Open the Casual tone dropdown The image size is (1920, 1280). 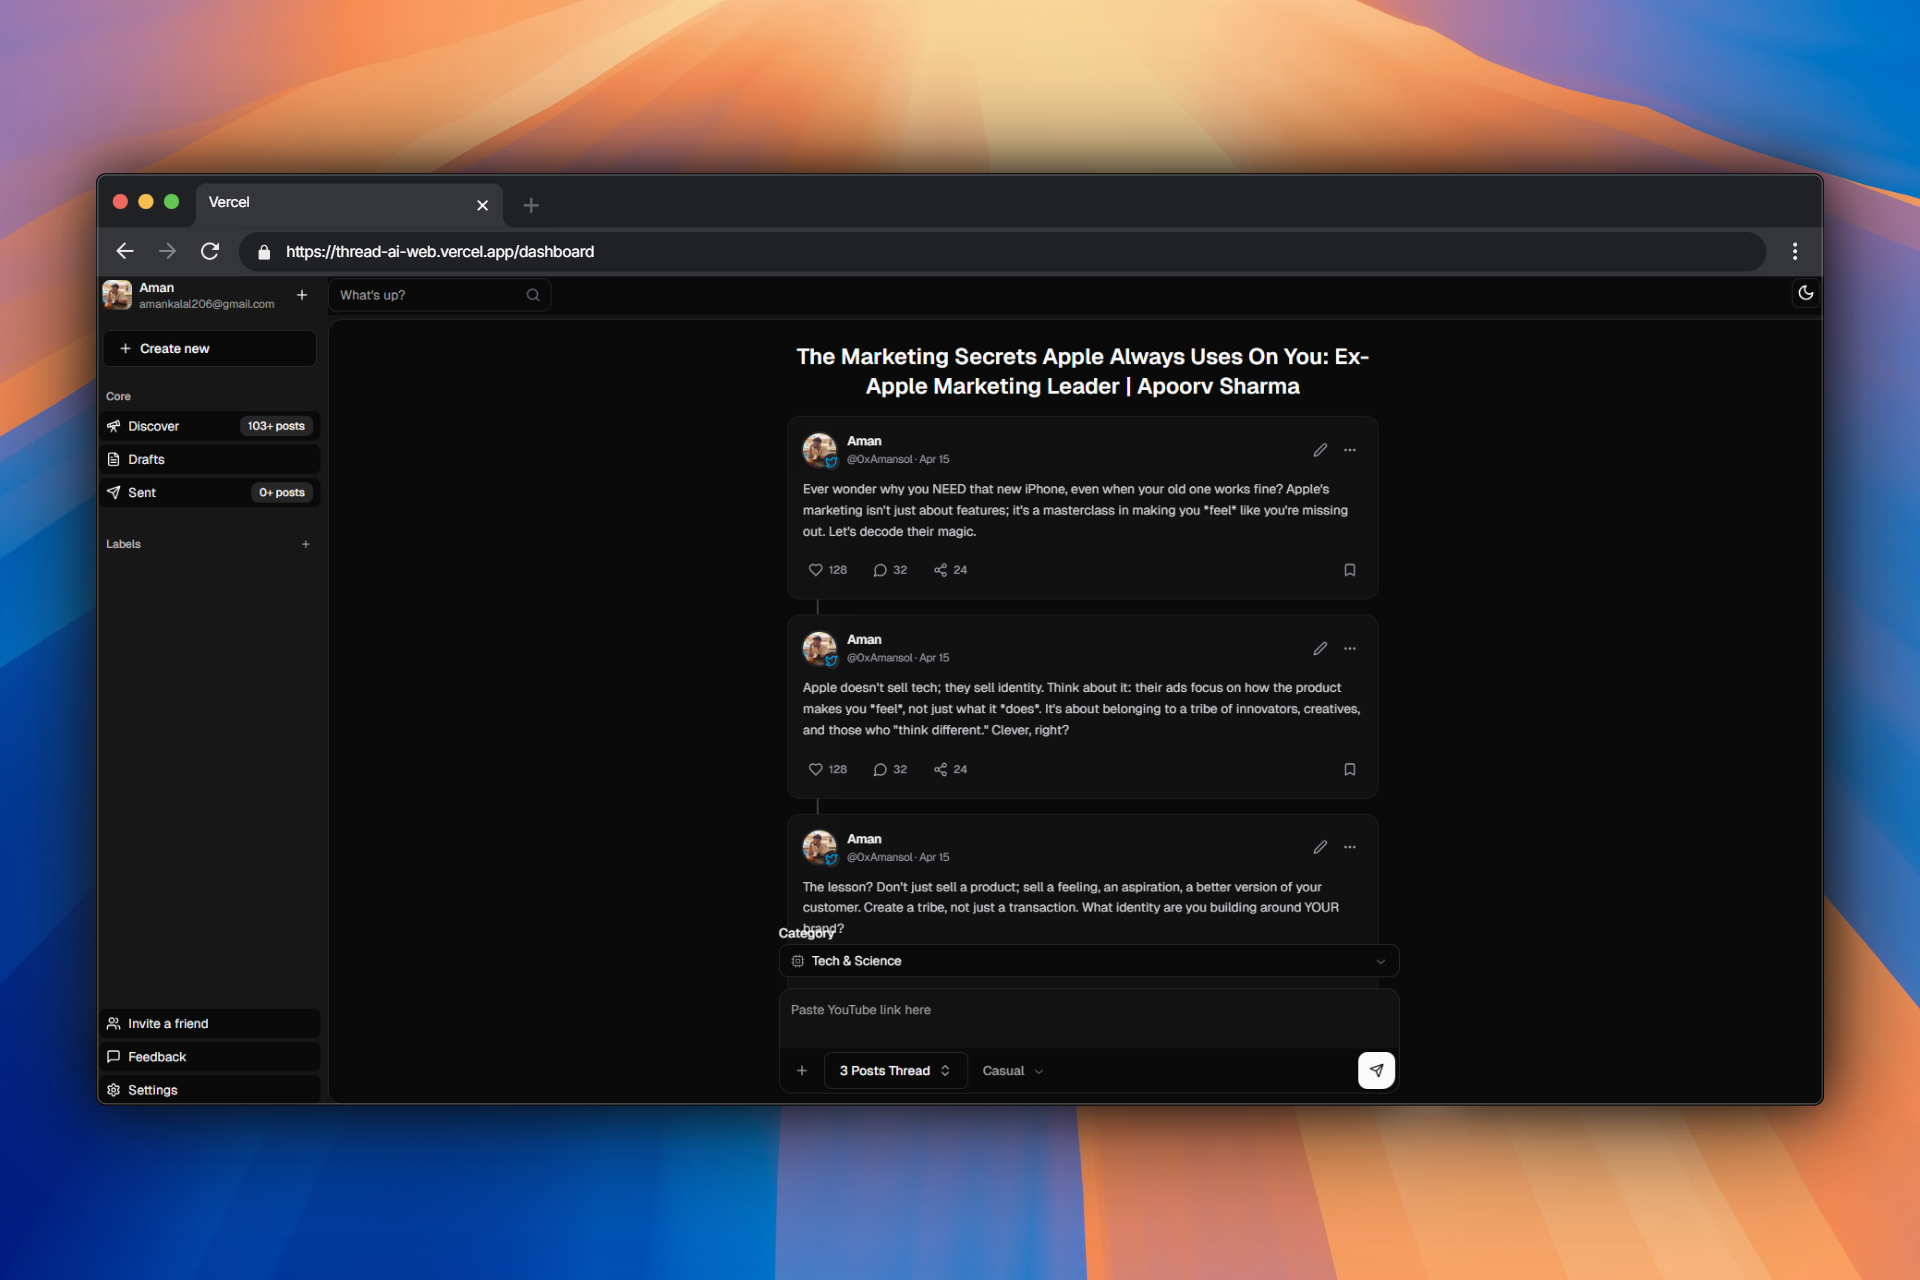[x=1012, y=1071]
